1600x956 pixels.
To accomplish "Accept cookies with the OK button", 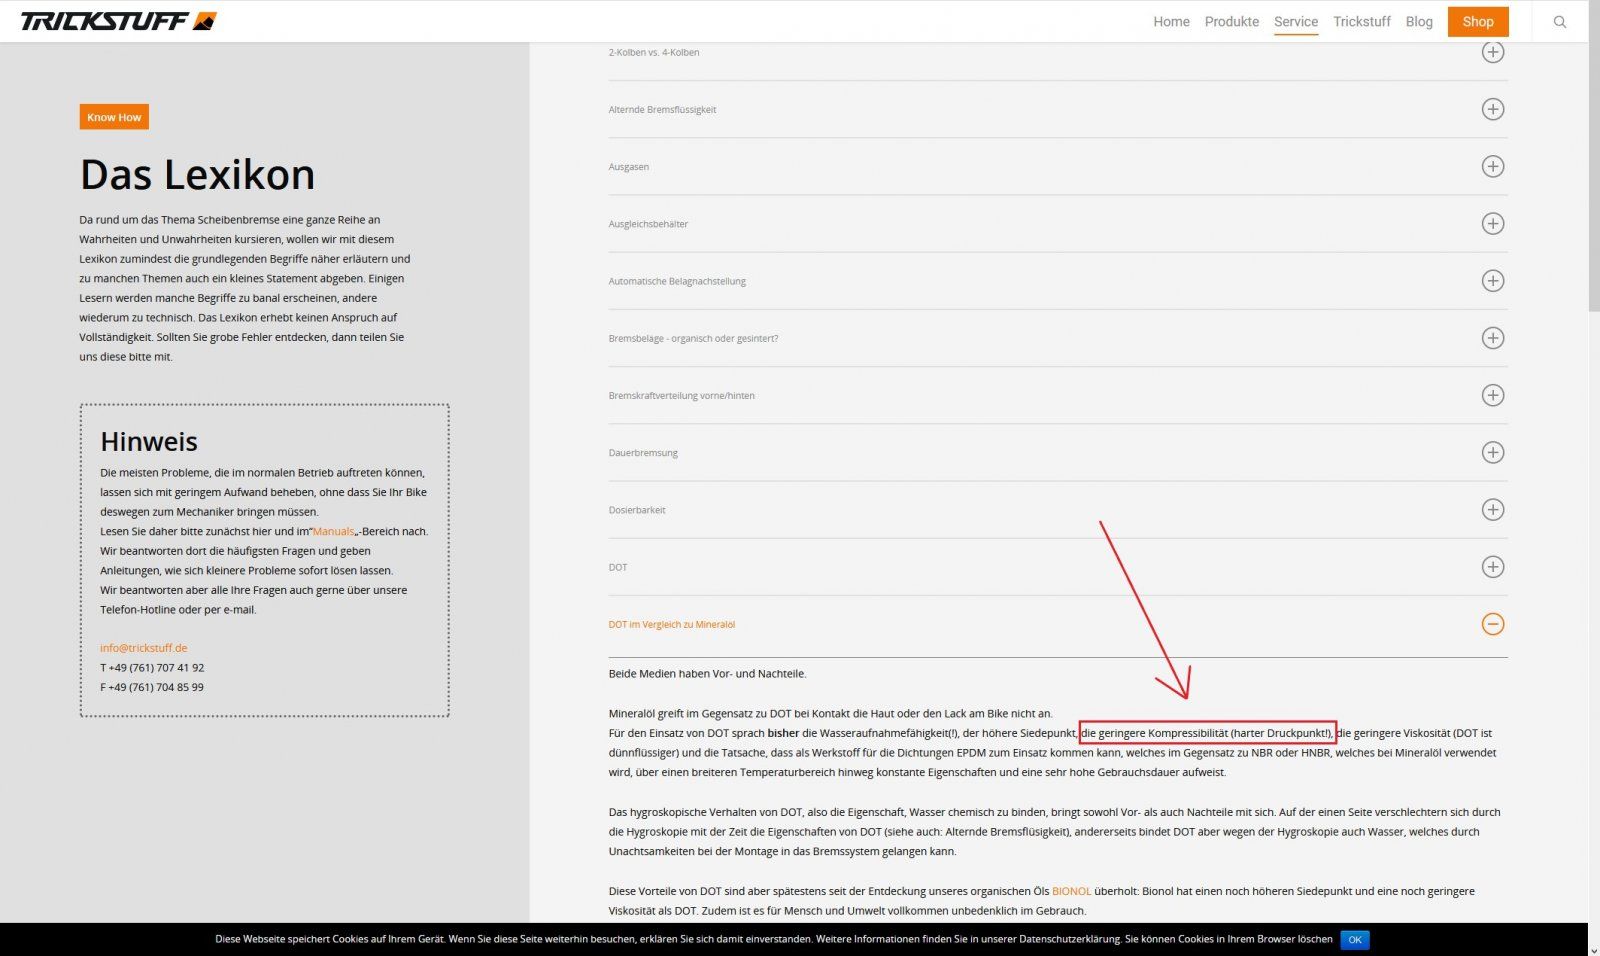I will 1354,939.
